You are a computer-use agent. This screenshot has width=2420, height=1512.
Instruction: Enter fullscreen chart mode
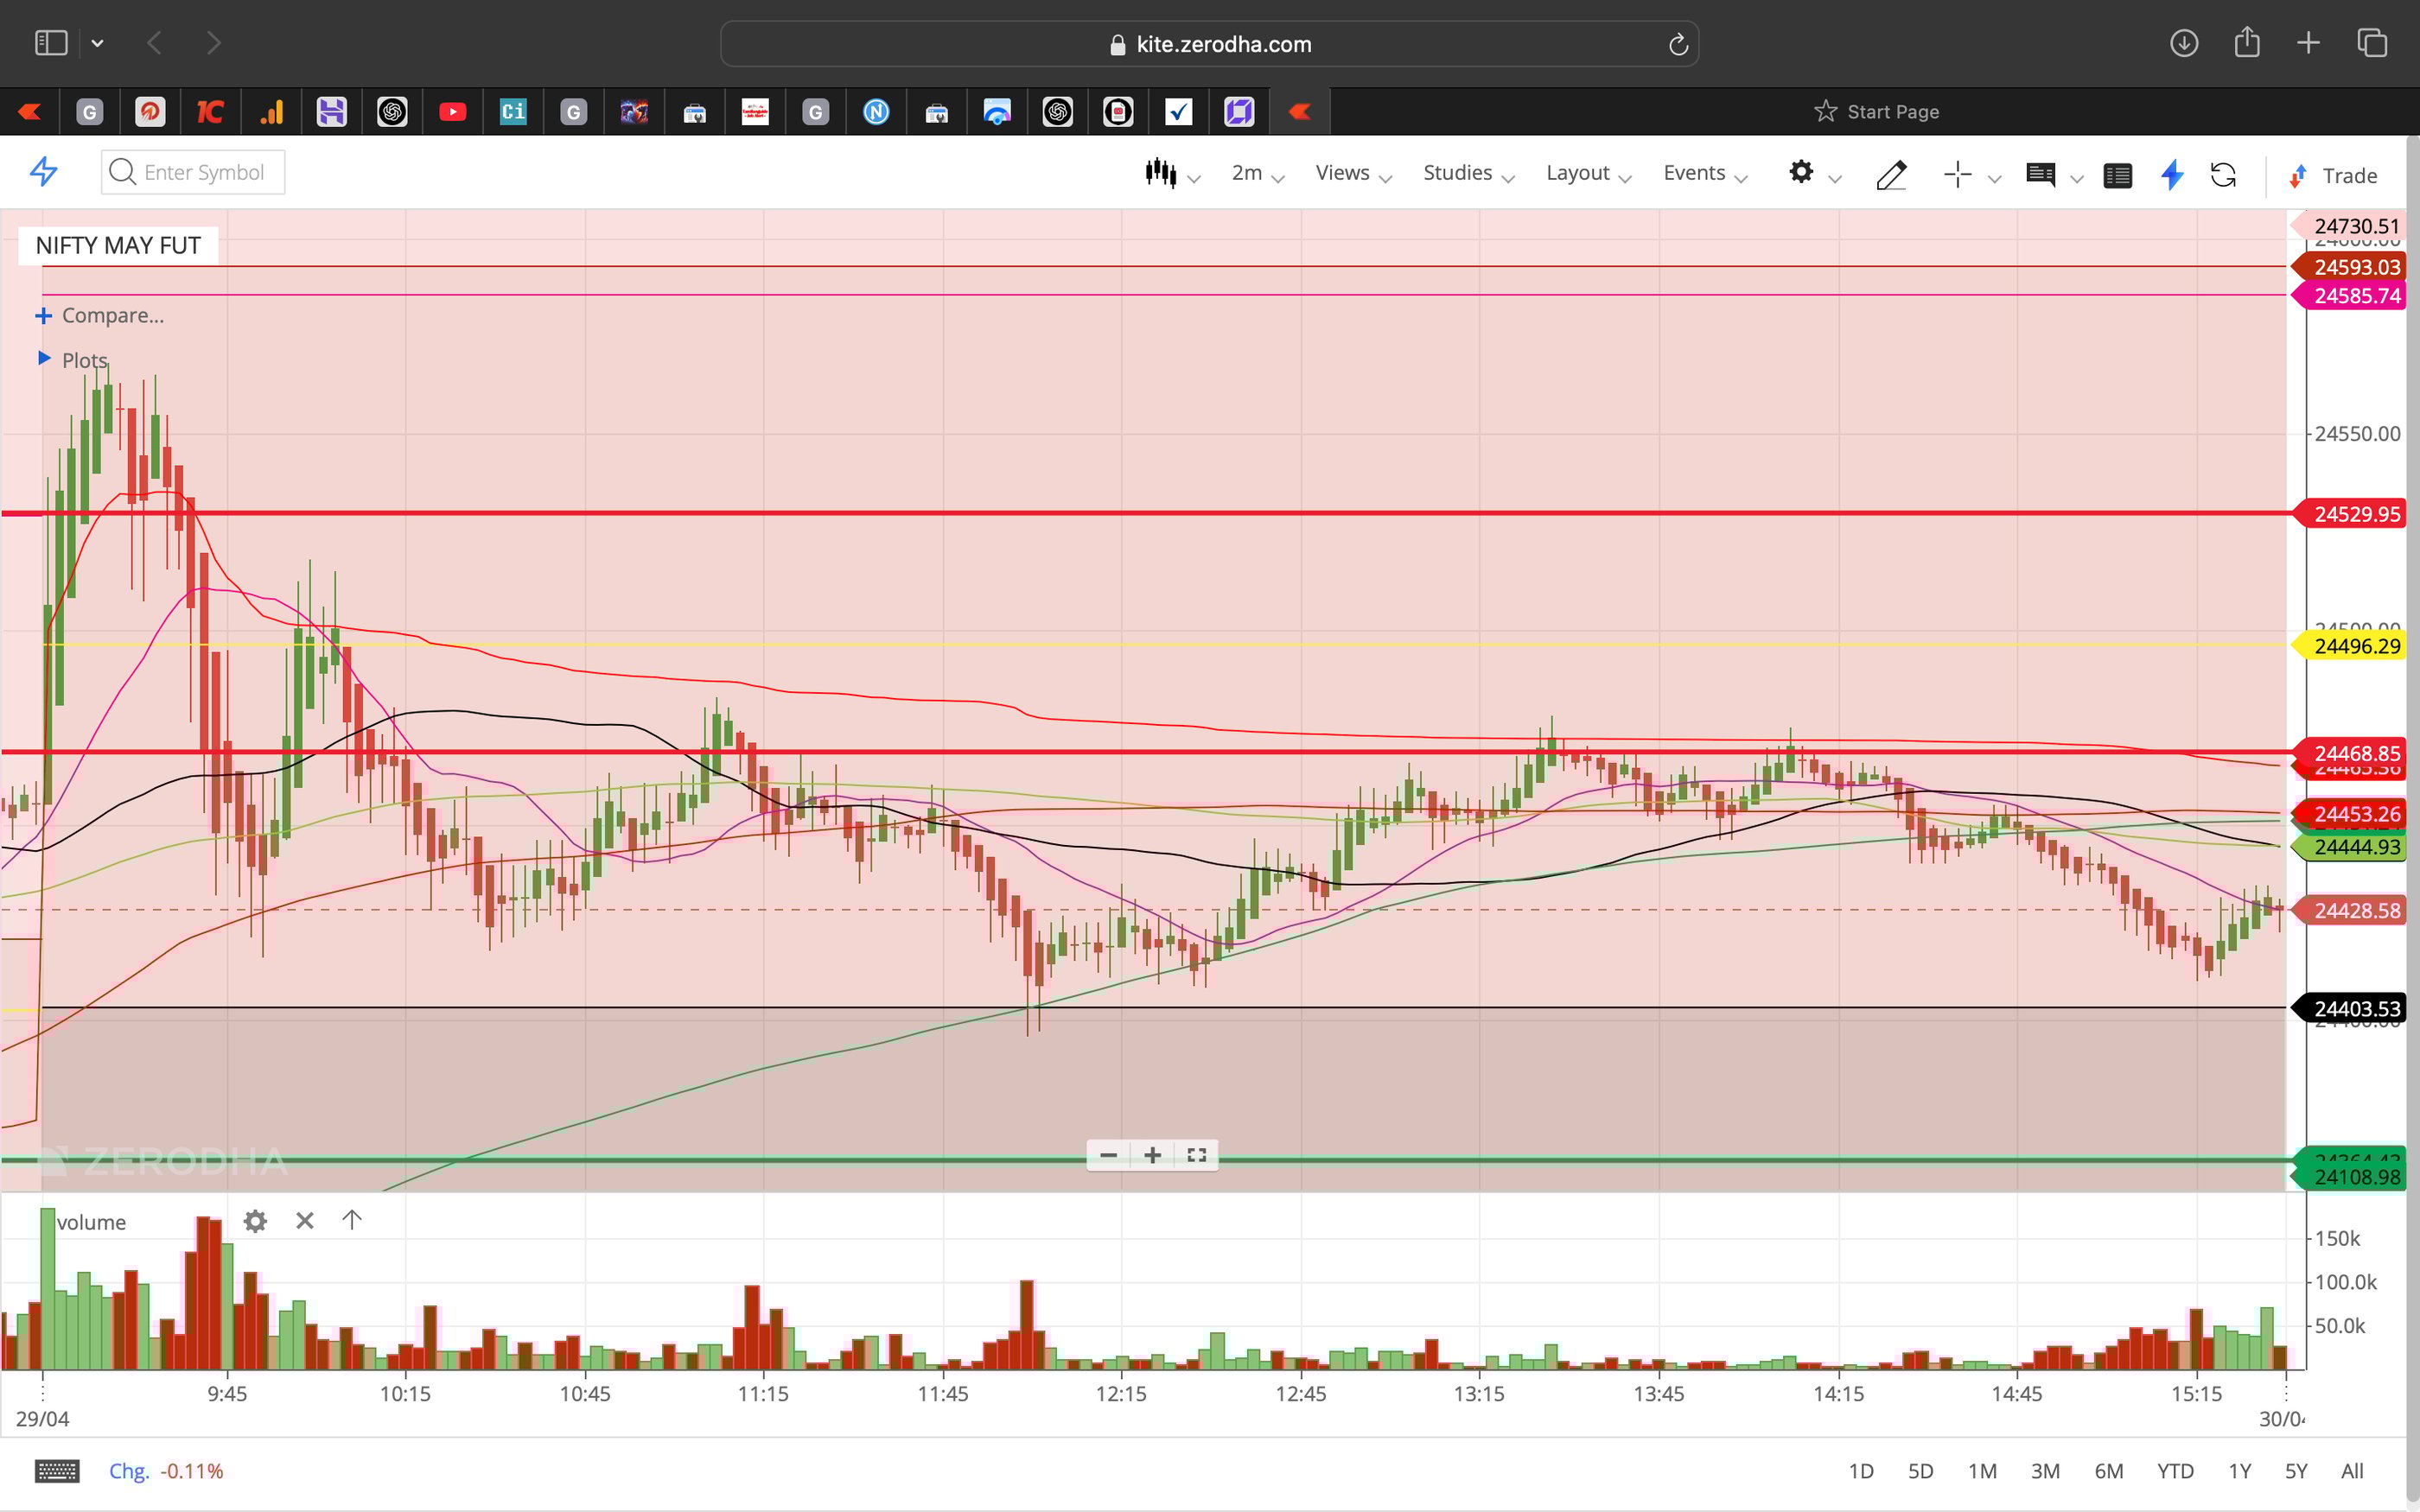(1196, 1155)
